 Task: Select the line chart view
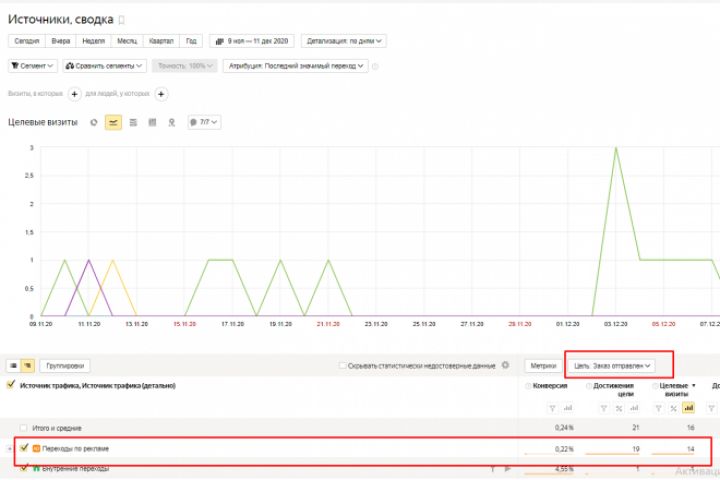click(x=113, y=123)
